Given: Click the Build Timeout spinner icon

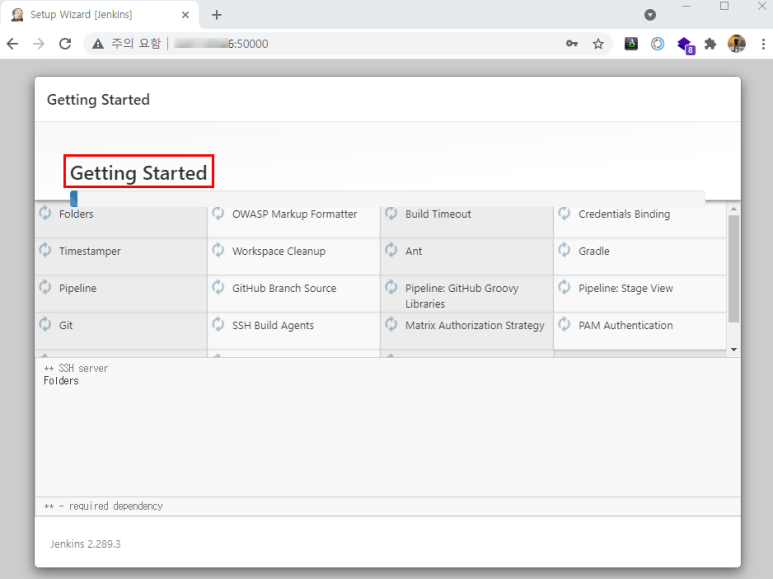Looking at the screenshot, I should coord(391,213).
